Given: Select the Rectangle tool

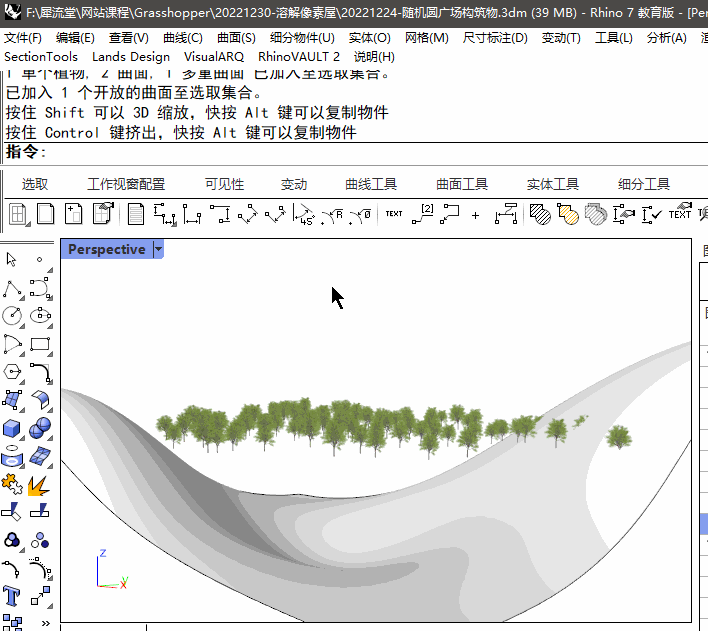Looking at the screenshot, I should tap(41, 345).
